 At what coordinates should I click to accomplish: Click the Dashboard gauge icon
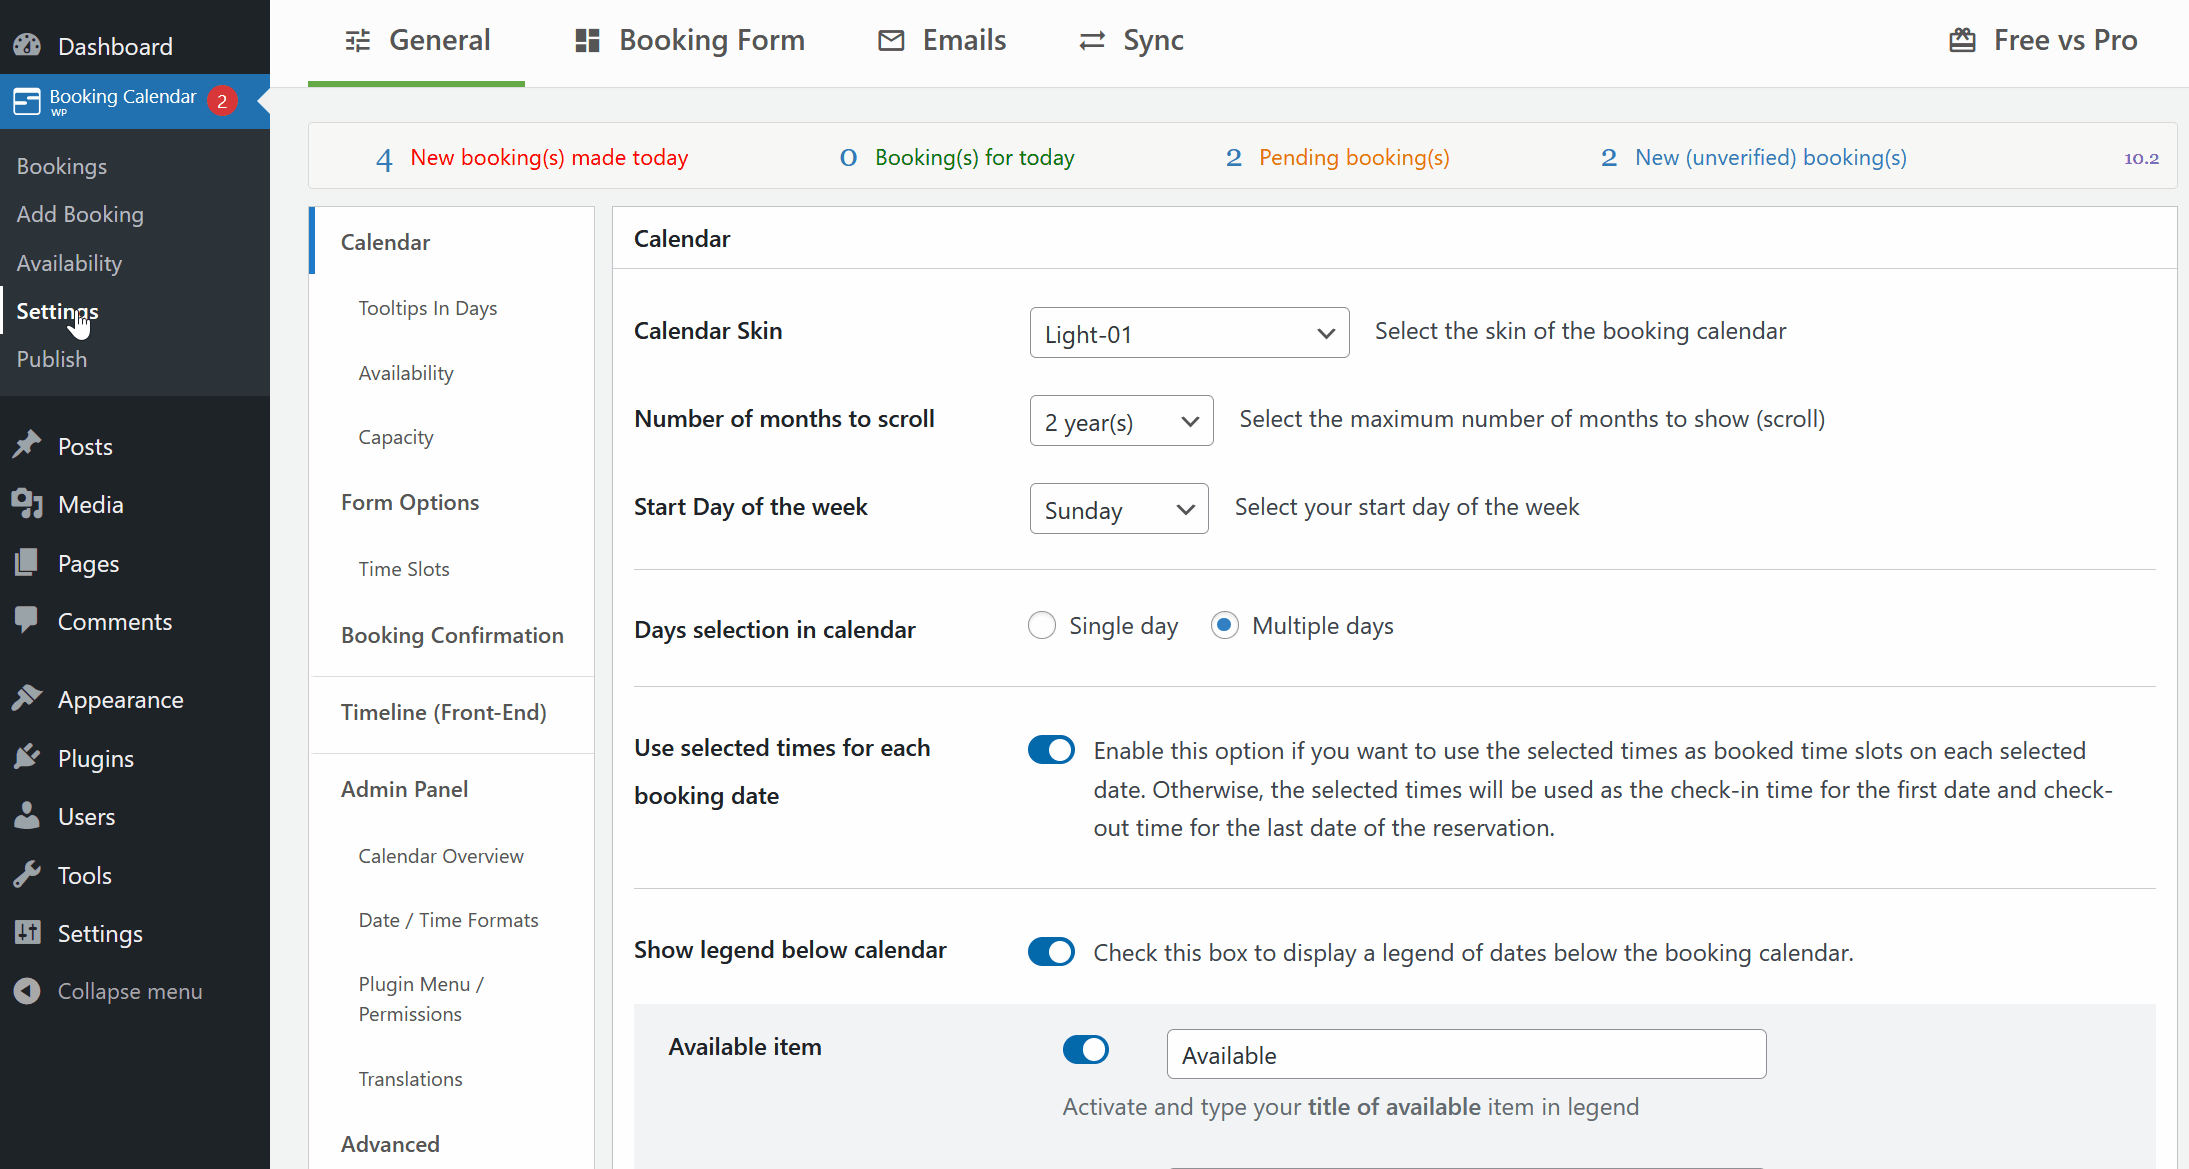27,46
